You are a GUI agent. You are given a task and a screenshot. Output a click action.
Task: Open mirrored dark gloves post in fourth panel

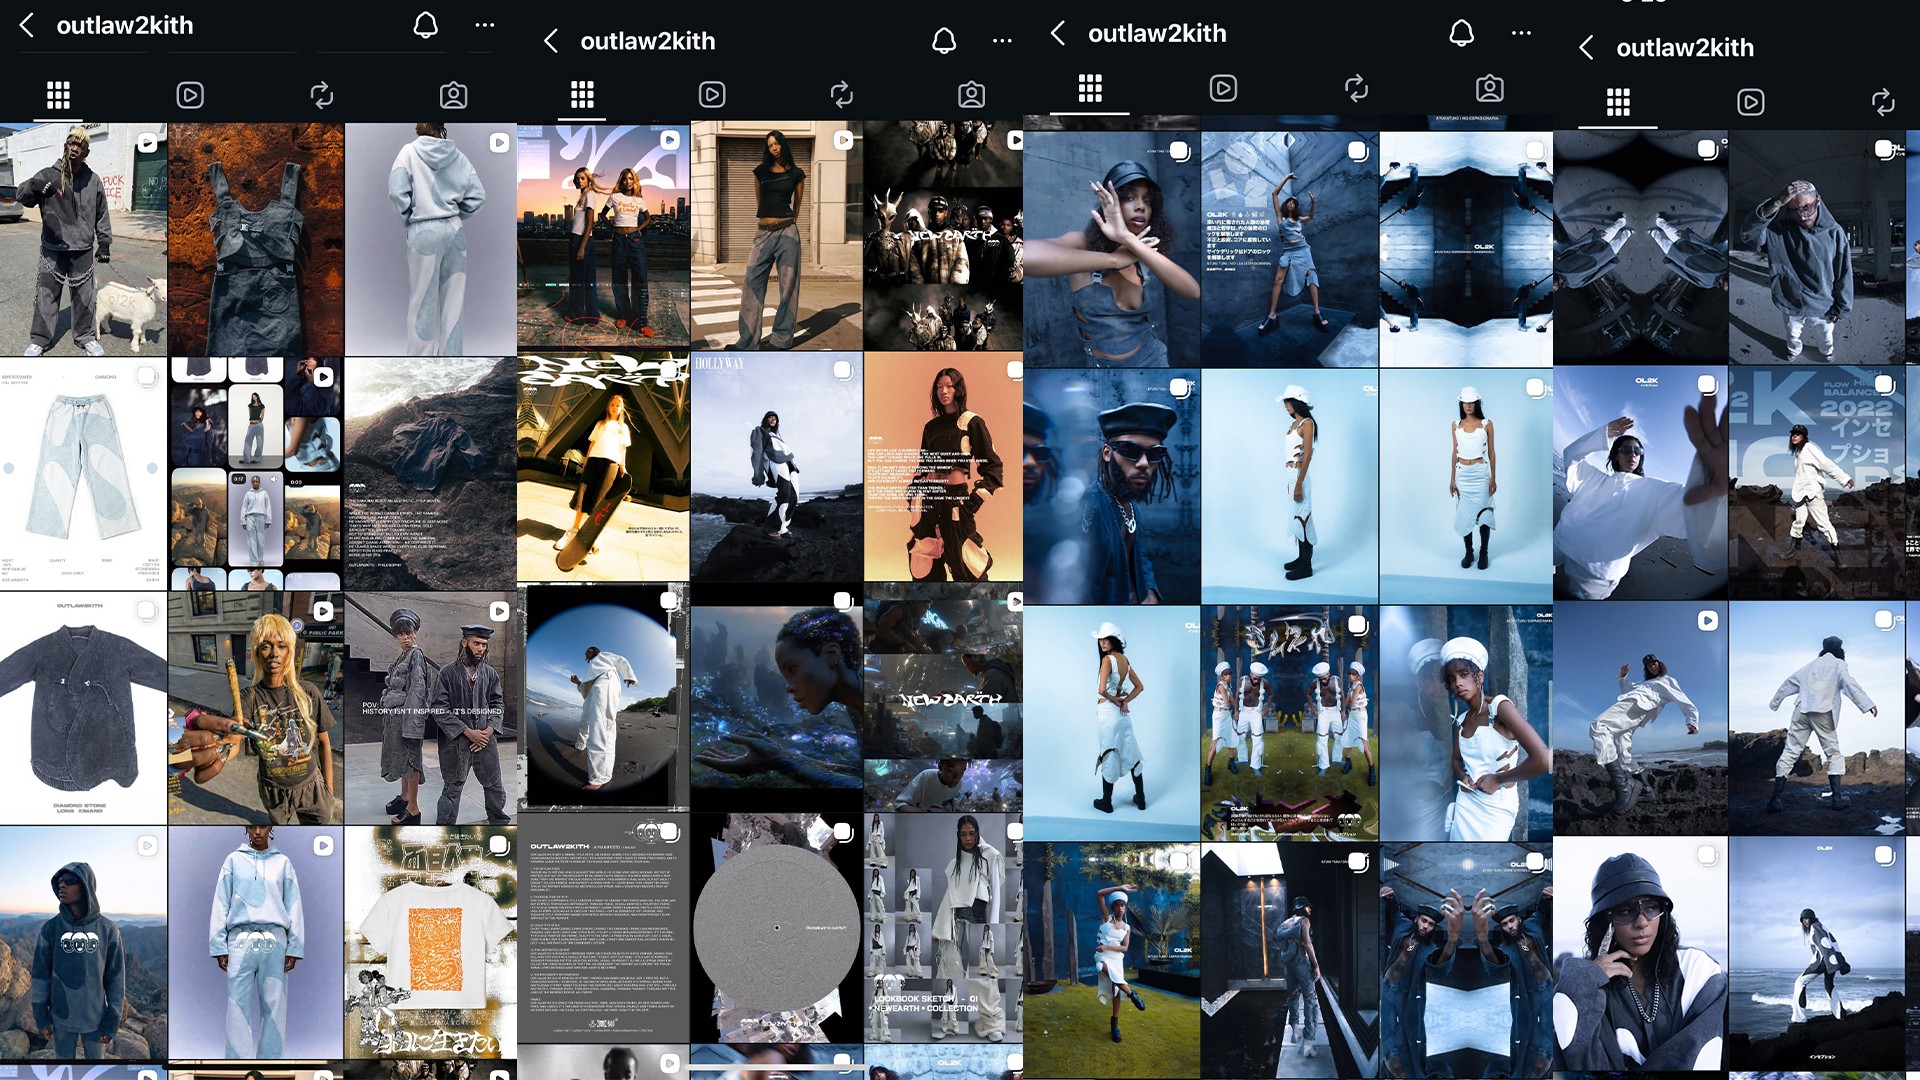click(1640, 248)
